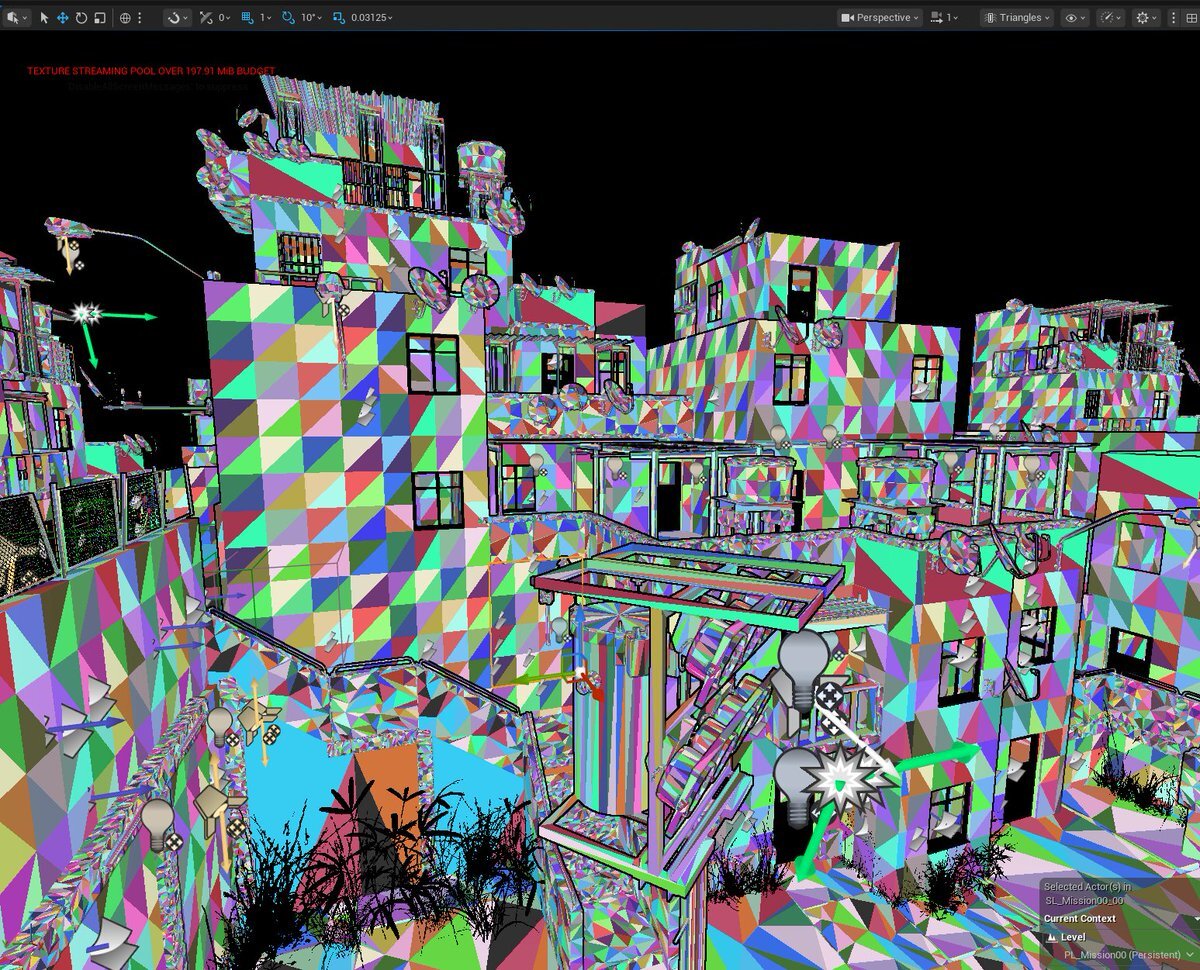Click the large lightbulb light actor icon
The image size is (1200, 970).
804,659
